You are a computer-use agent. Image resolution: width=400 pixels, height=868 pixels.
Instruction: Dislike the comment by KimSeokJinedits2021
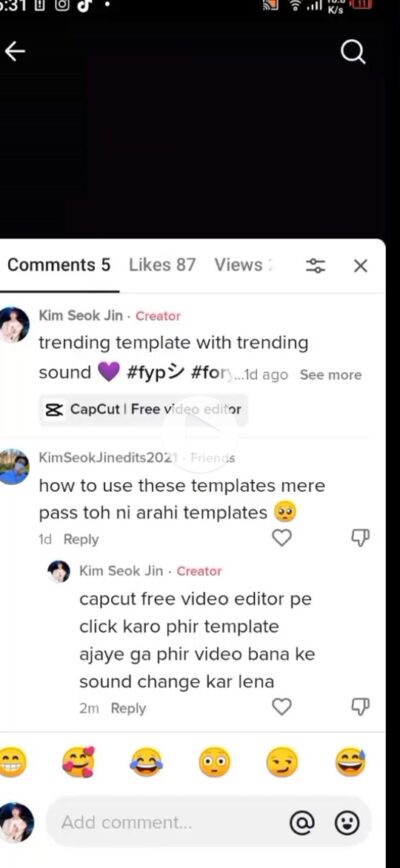tap(360, 538)
